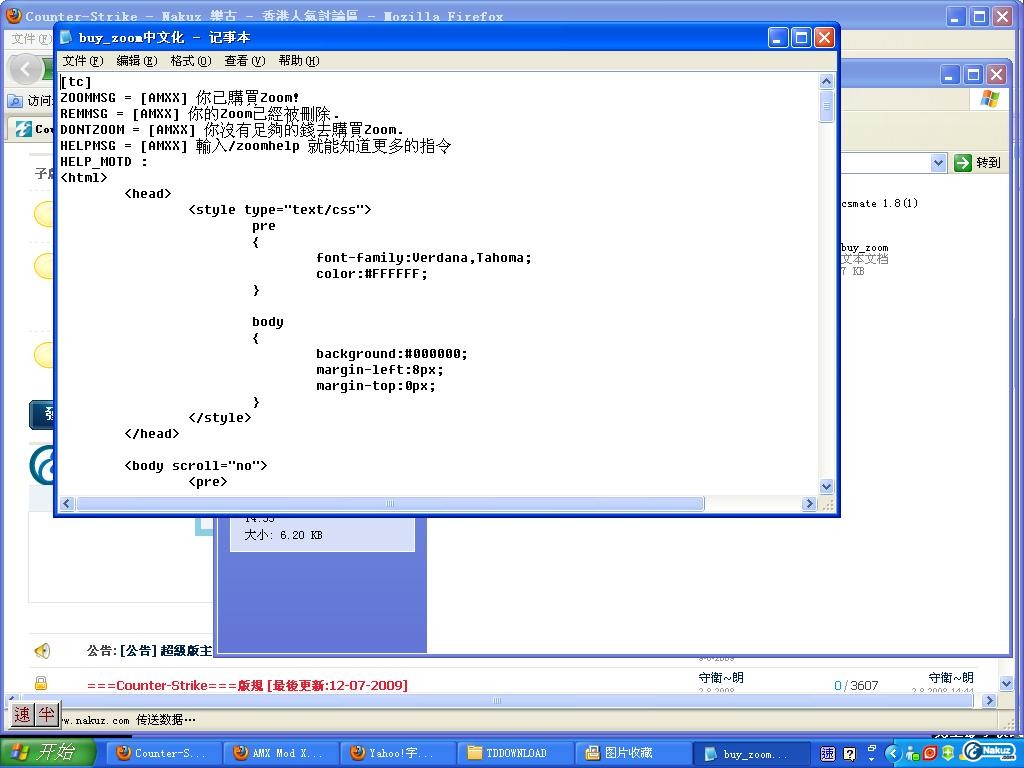Screen dimensions: 1024x768
Task: Click Notepad's horizontal scrollbar thumb
Action: (390, 504)
